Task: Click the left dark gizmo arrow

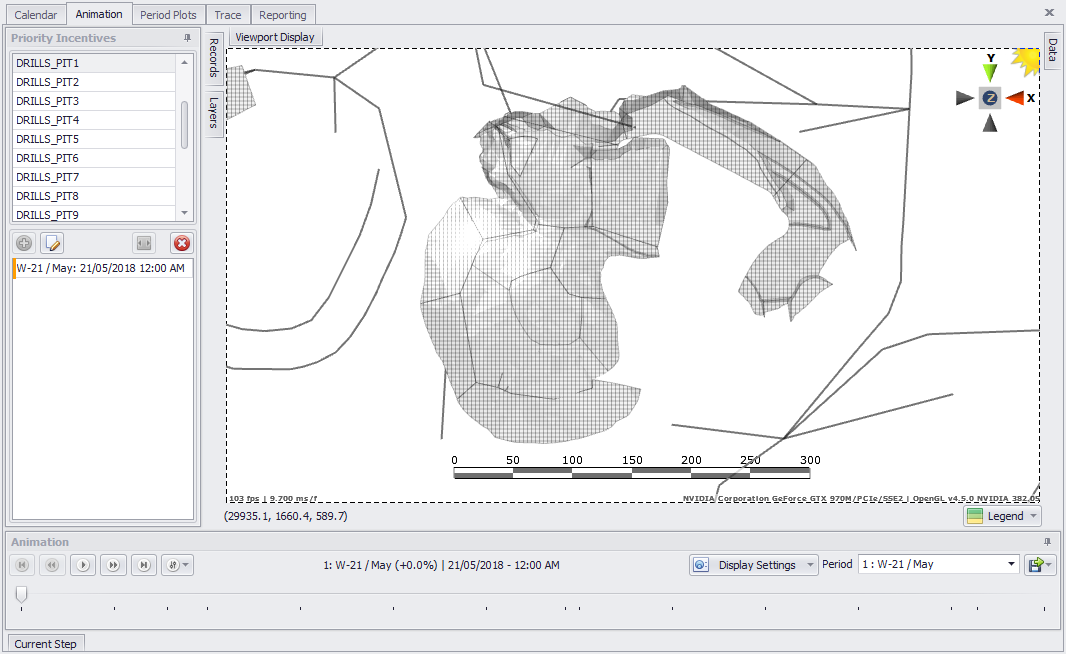Action: click(x=964, y=98)
